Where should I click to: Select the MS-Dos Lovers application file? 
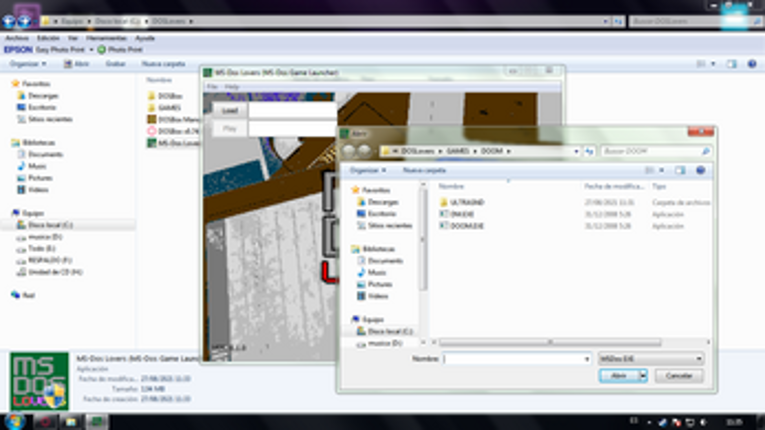[174, 143]
